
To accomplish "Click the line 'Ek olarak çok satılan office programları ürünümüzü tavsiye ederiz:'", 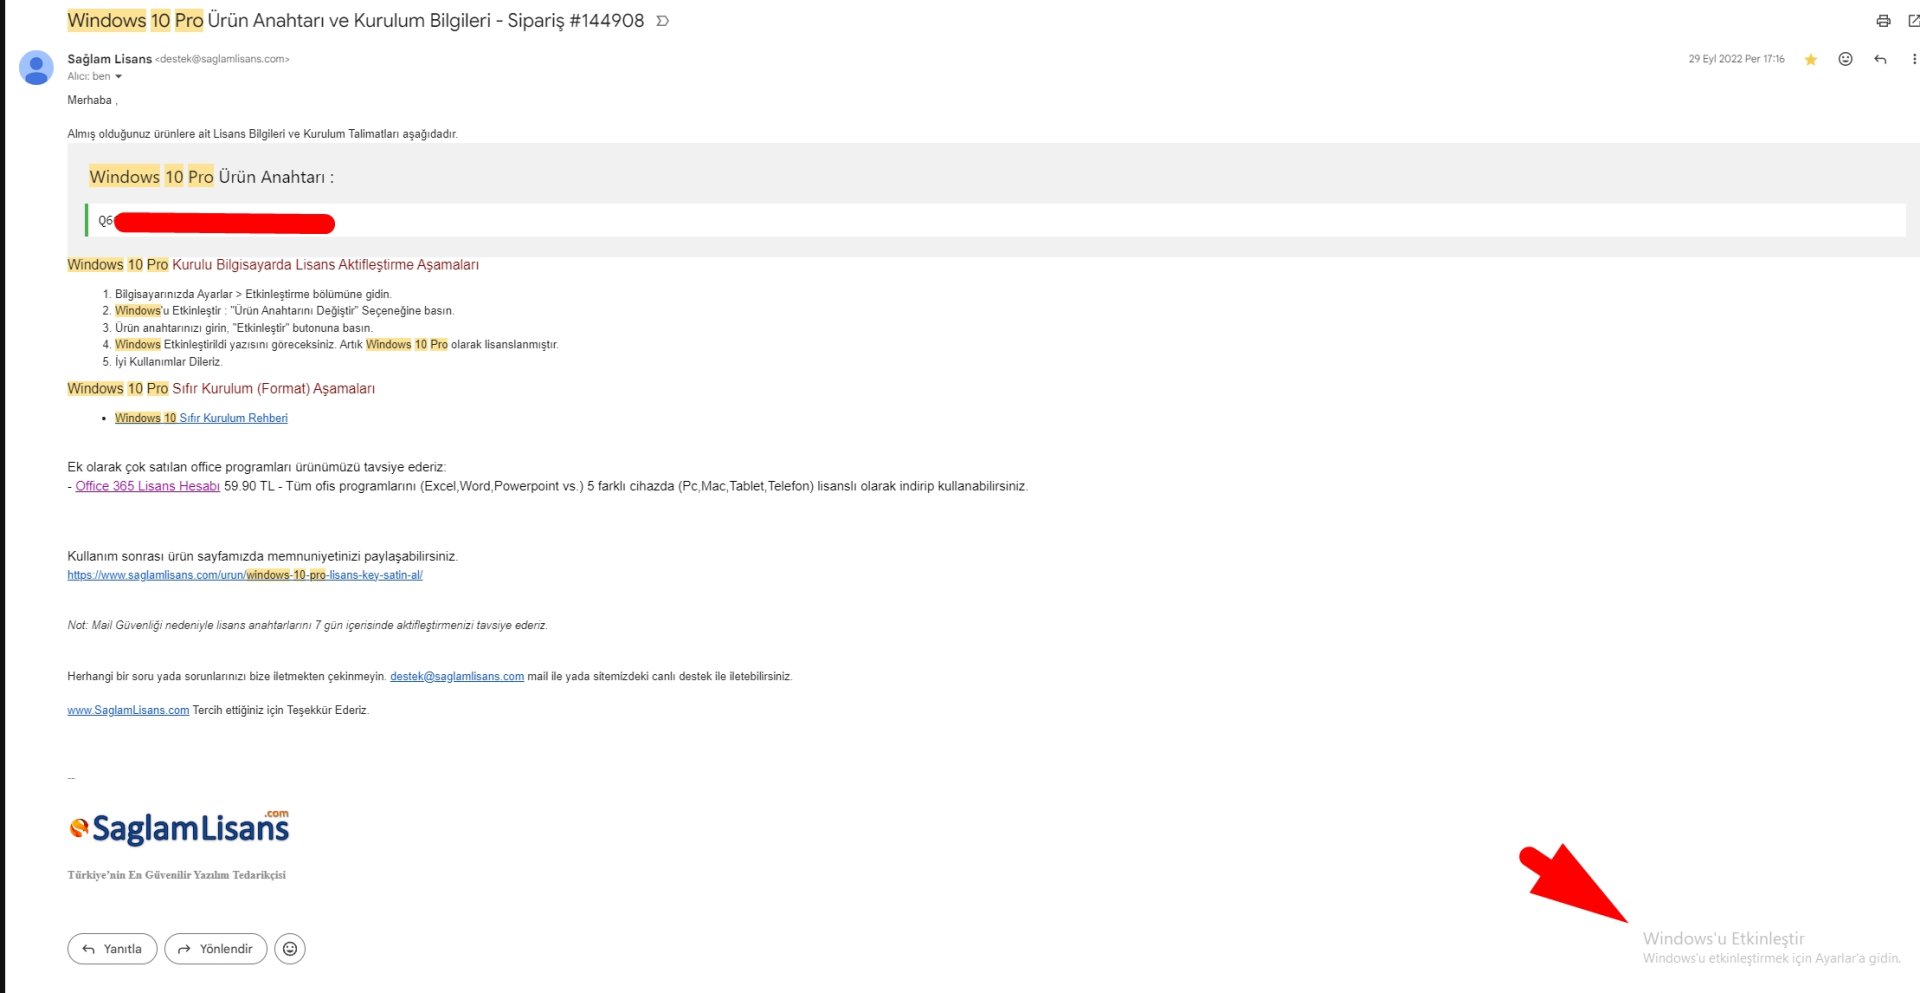I will 257,467.
